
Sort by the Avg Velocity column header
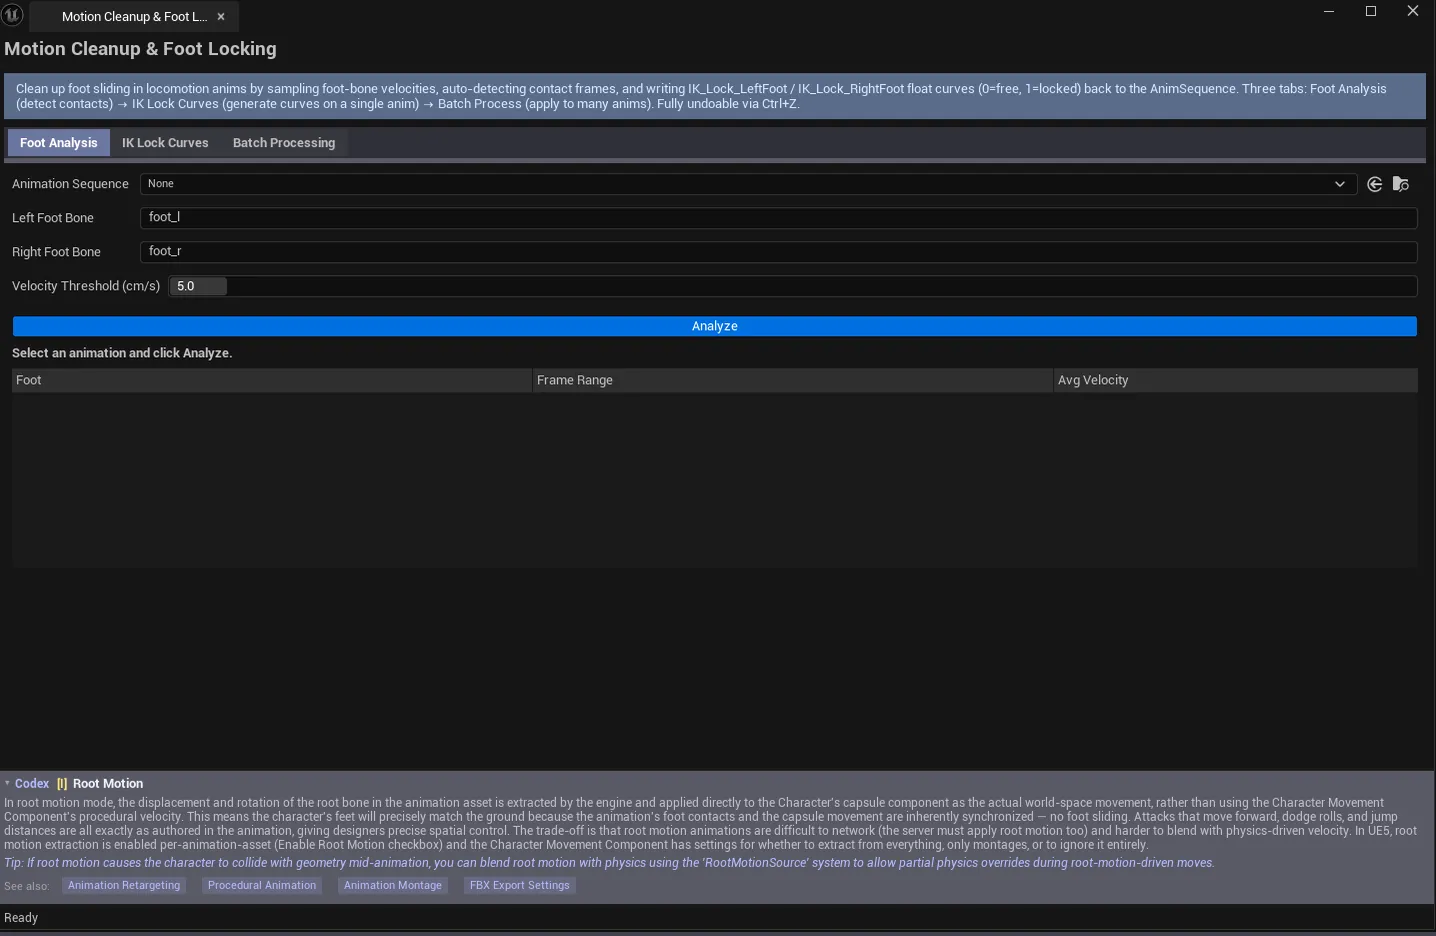[x=1236, y=380]
